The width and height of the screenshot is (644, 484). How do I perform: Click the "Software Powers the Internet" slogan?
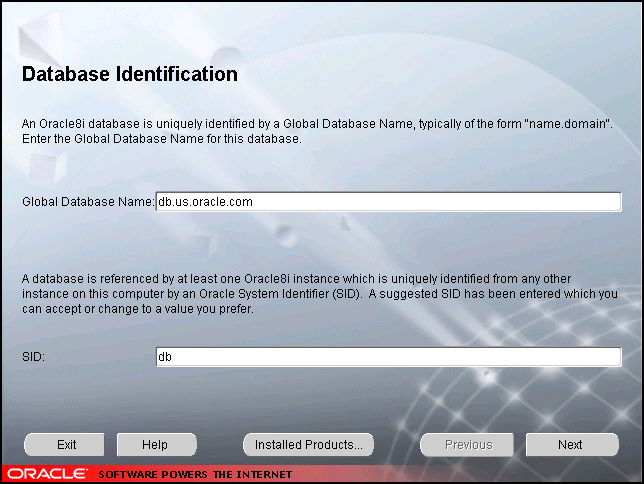(195, 475)
